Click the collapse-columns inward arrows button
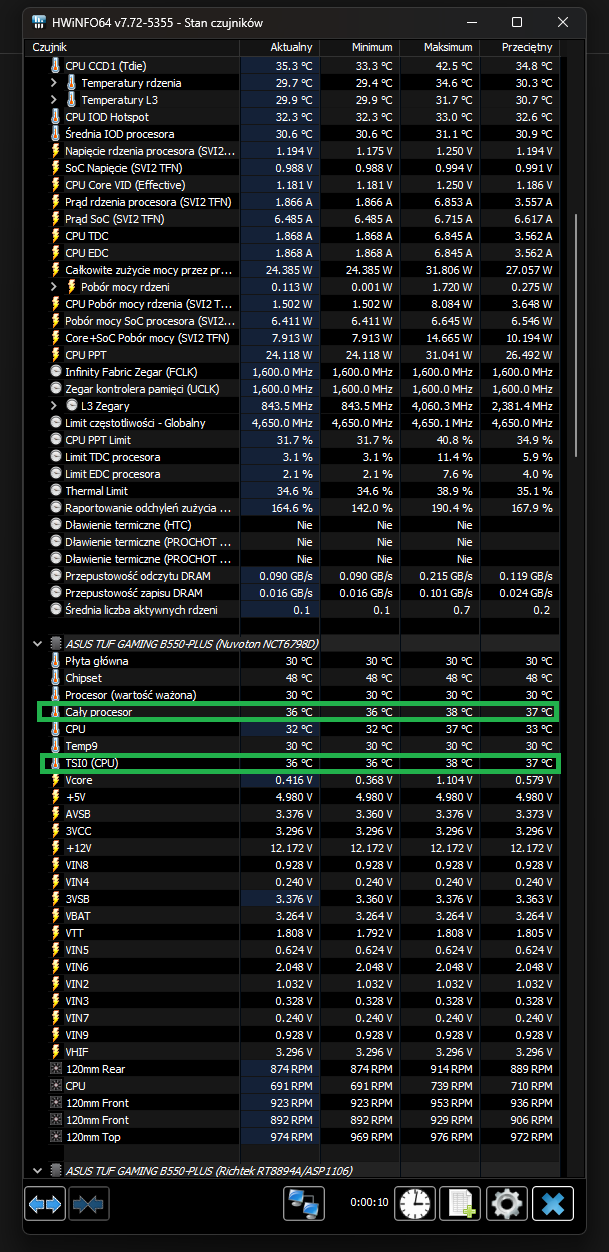This screenshot has width=609, height=1252. (88, 1204)
